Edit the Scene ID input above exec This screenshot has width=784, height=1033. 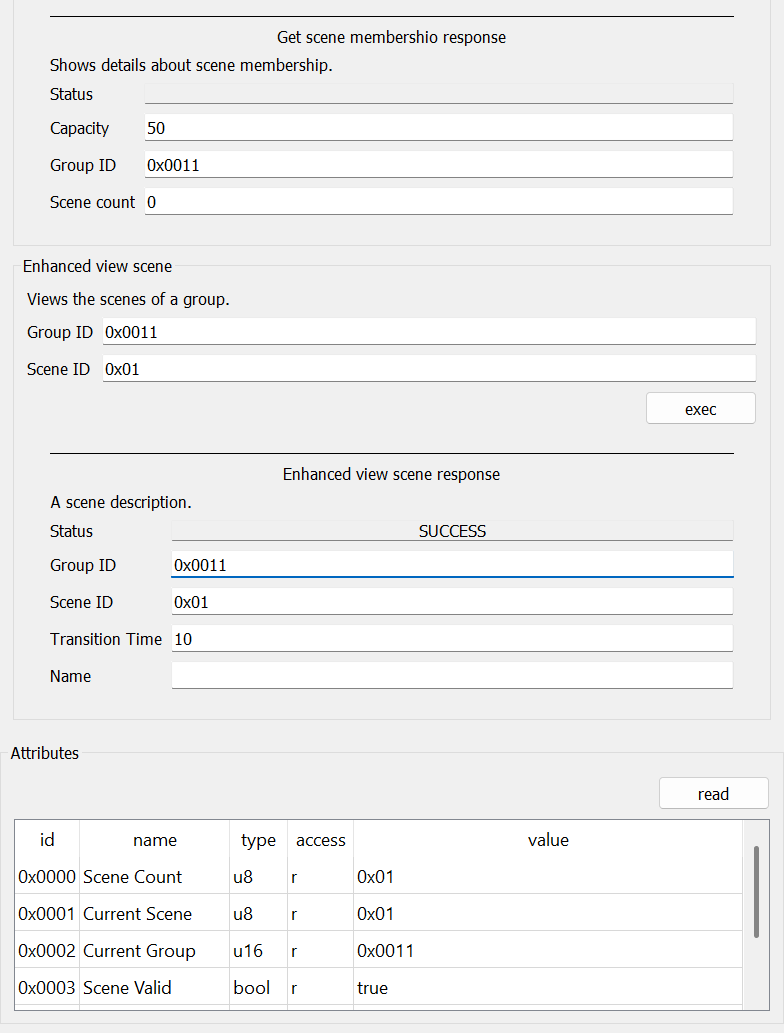(x=429, y=368)
